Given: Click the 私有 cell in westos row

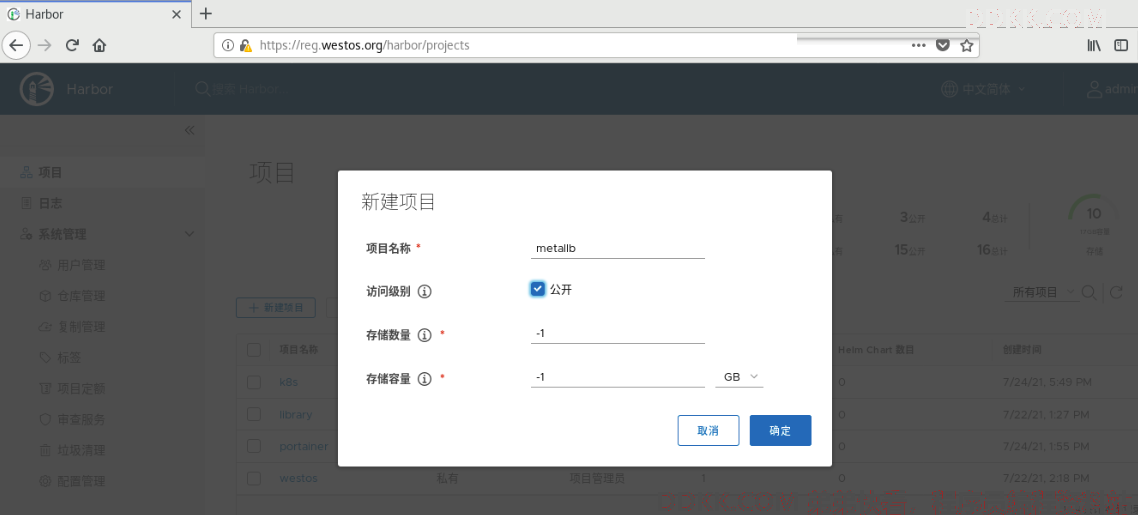Looking at the screenshot, I should tap(447, 478).
